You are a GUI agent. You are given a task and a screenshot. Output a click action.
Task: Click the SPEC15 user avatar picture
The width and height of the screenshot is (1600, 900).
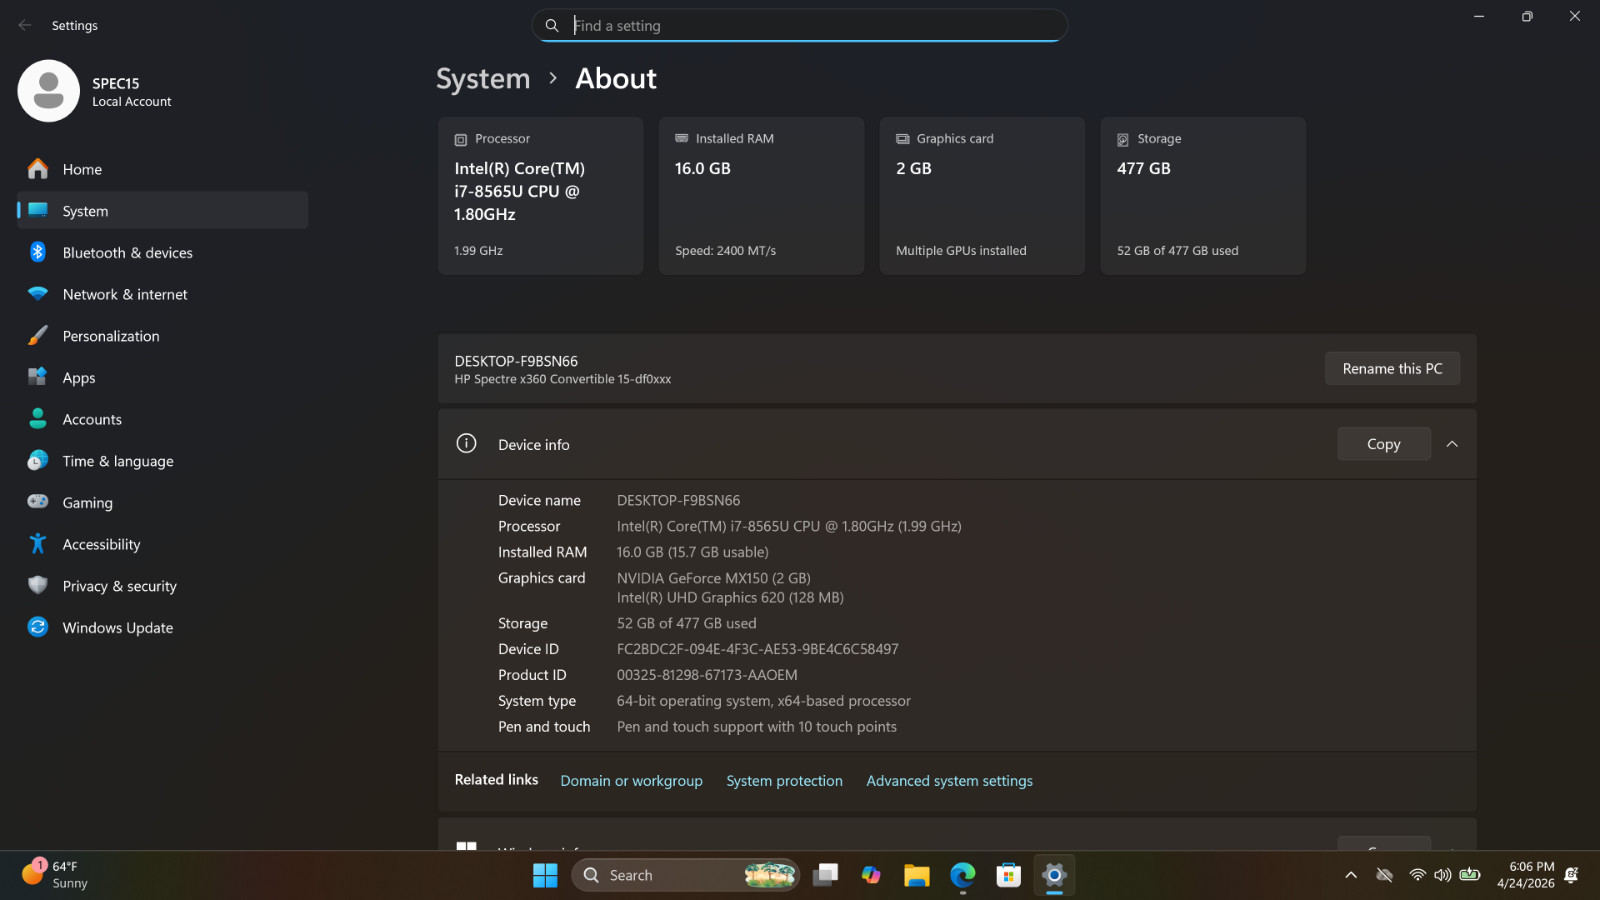tap(48, 91)
